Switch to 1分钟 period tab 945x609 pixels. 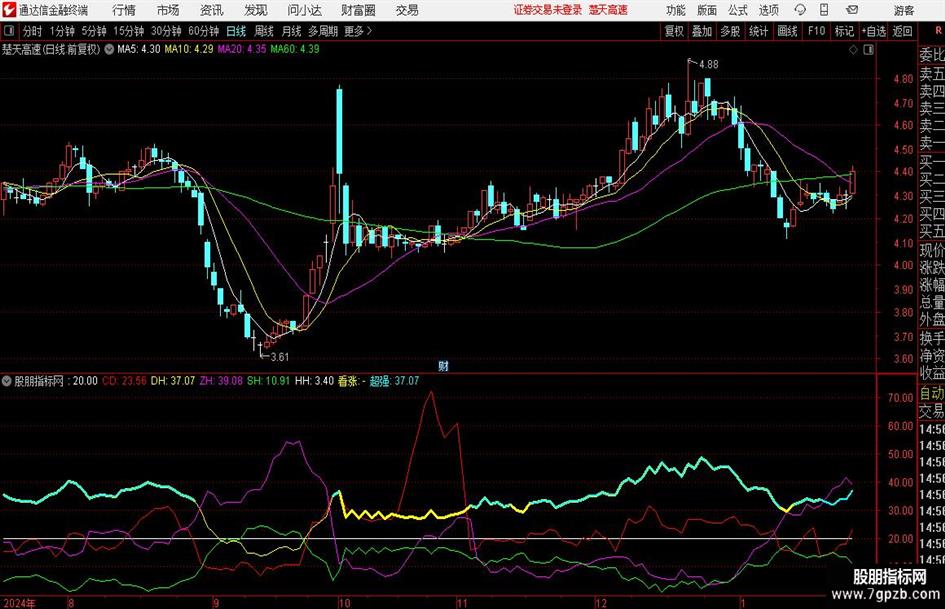point(62,31)
